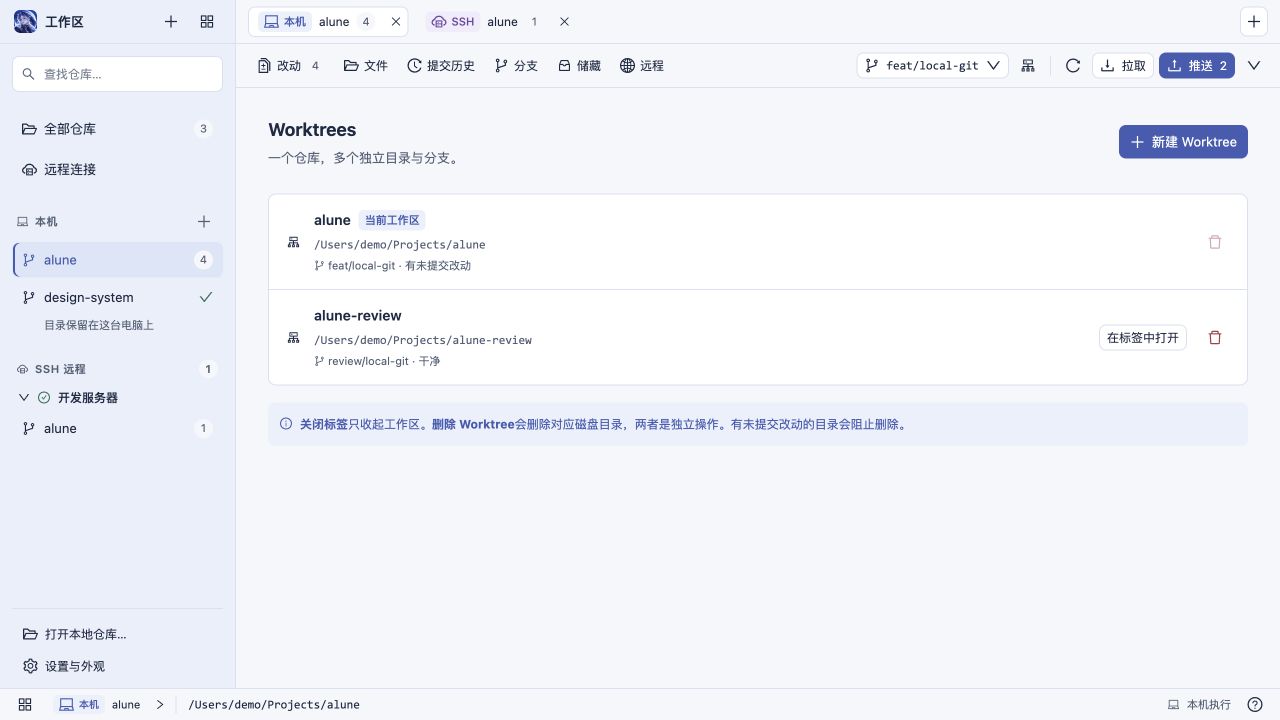The width and height of the screenshot is (1280, 720).
Task: Switch to the 文件 tab
Action: 365,66
